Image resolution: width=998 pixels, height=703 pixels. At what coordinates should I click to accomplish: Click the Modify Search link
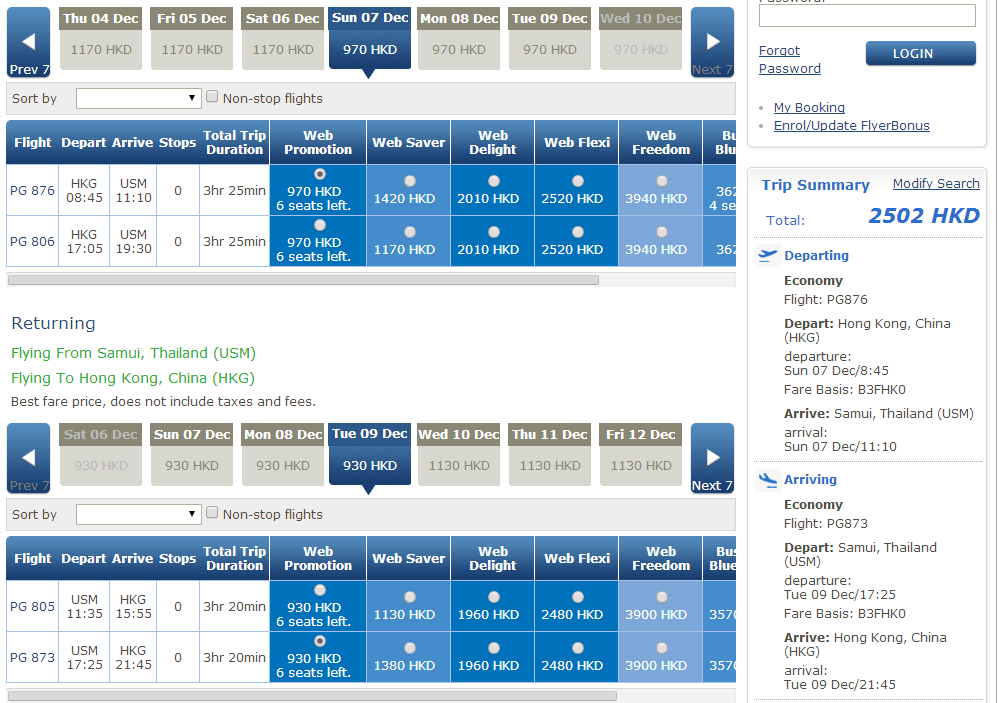coord(936,184)
